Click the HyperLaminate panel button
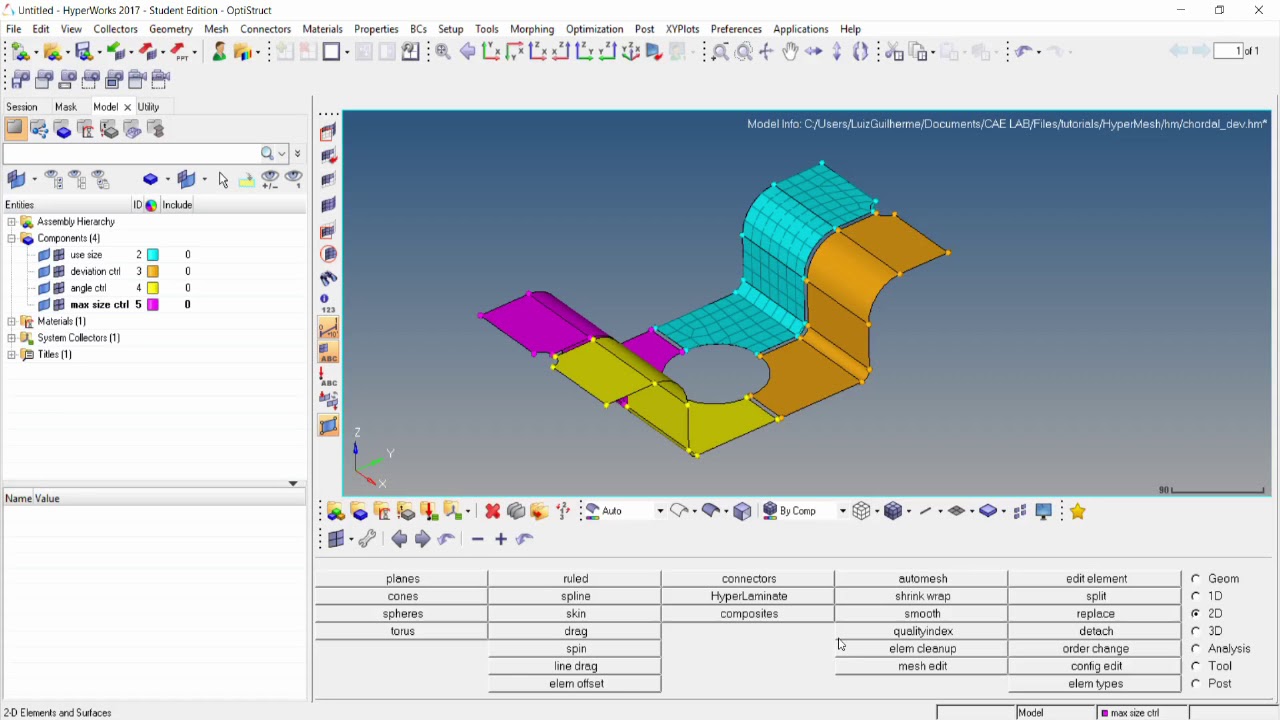The image size is (1280, 720). pos(749,596)
